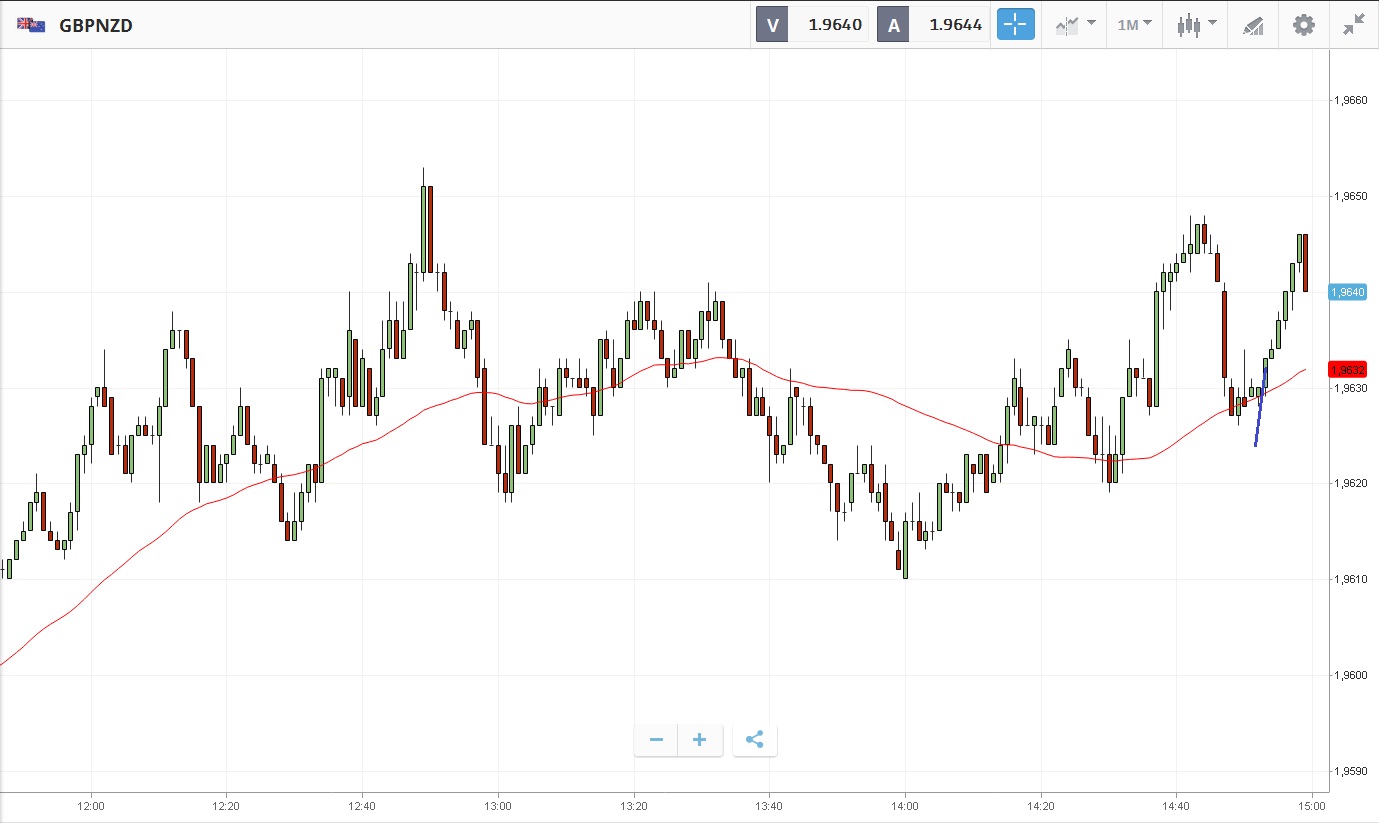Click the 14:00 time axis label
This screenshot has height=823, width=1379.
[x=905, y=805]
